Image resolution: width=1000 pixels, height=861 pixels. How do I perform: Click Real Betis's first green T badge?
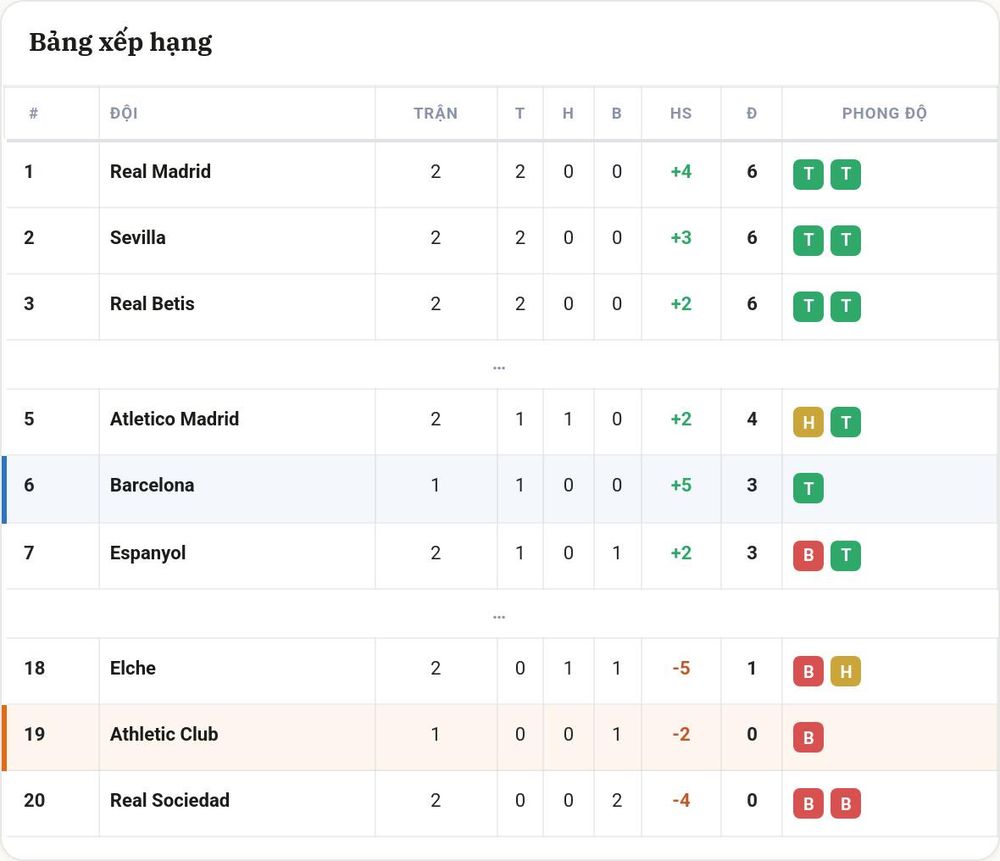(808, 306)
